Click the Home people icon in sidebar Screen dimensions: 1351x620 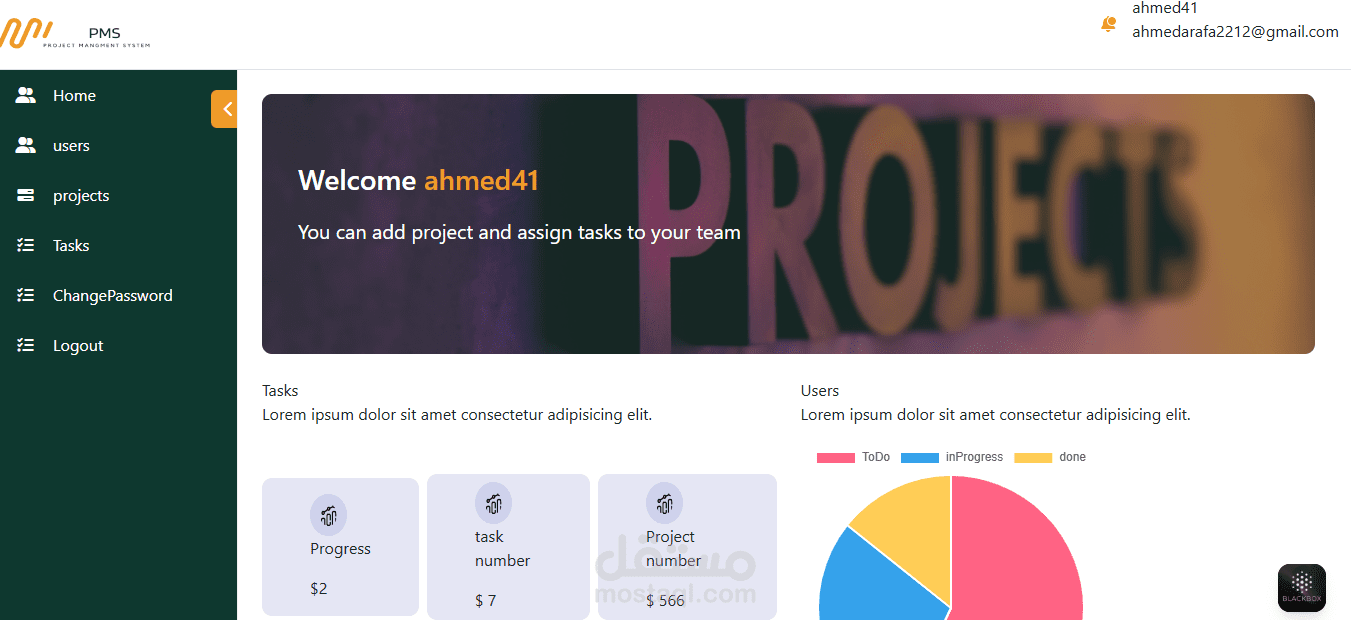point(26,96)
